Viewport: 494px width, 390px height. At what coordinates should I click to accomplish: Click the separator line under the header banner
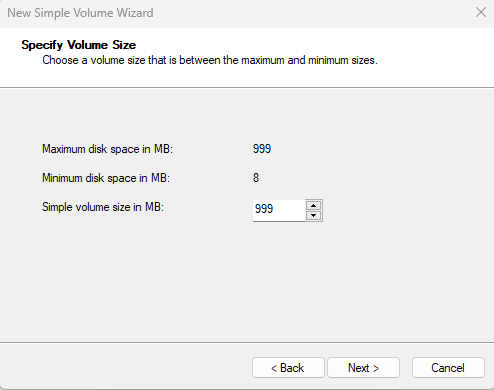pyautogui.click(x=247, y=88)
